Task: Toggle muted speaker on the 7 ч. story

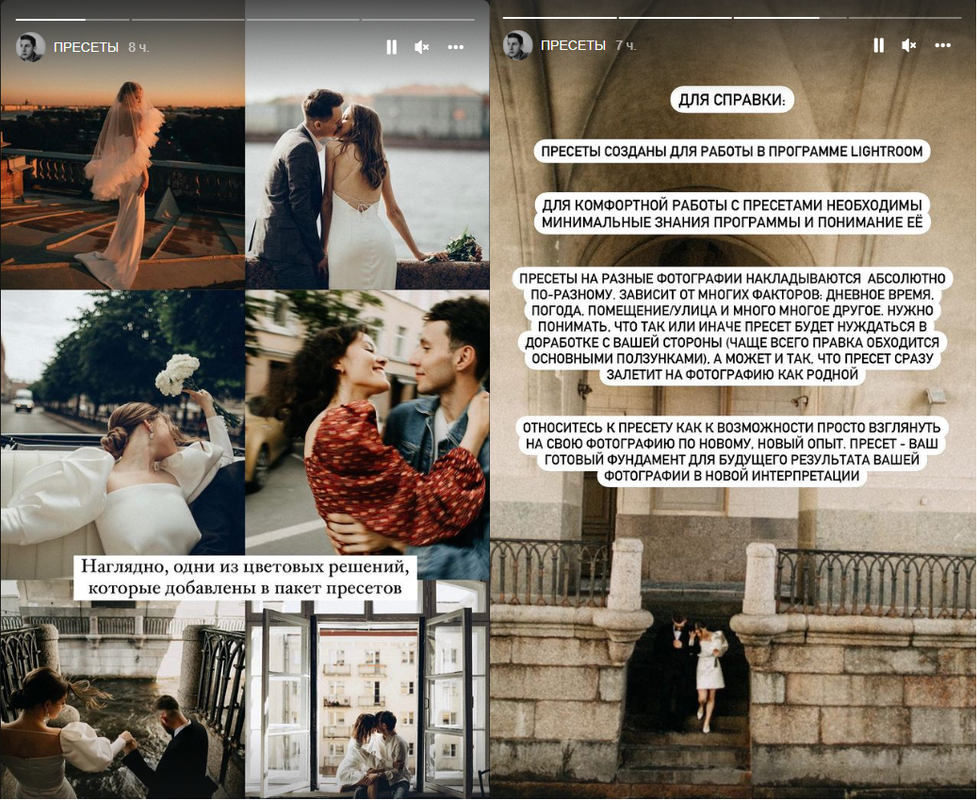Action: coord(909,45)
